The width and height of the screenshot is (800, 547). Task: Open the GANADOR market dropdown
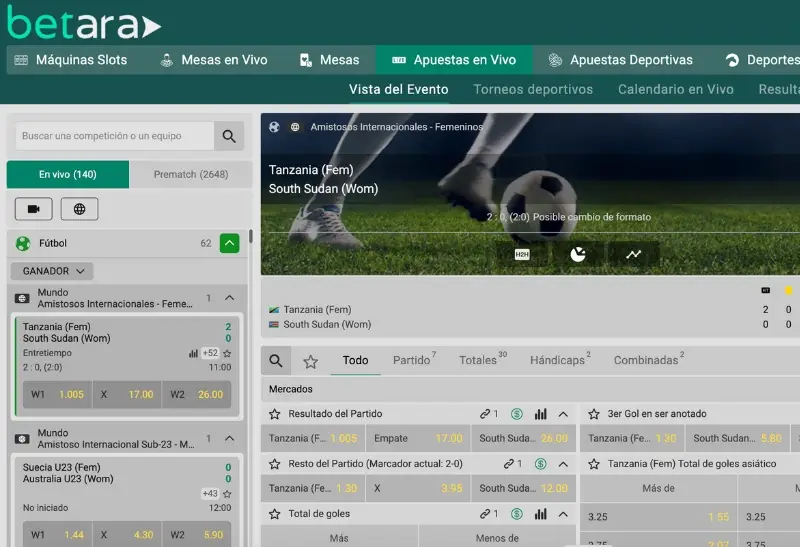[x=52, y=271]
